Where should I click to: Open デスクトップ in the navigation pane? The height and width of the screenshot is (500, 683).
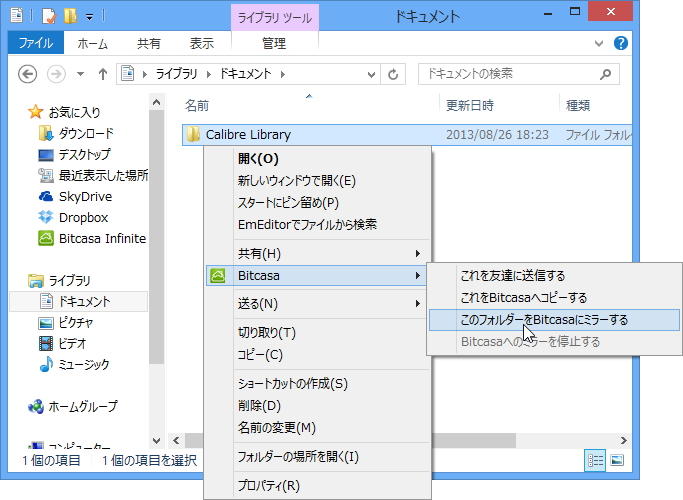pos(74,155)
